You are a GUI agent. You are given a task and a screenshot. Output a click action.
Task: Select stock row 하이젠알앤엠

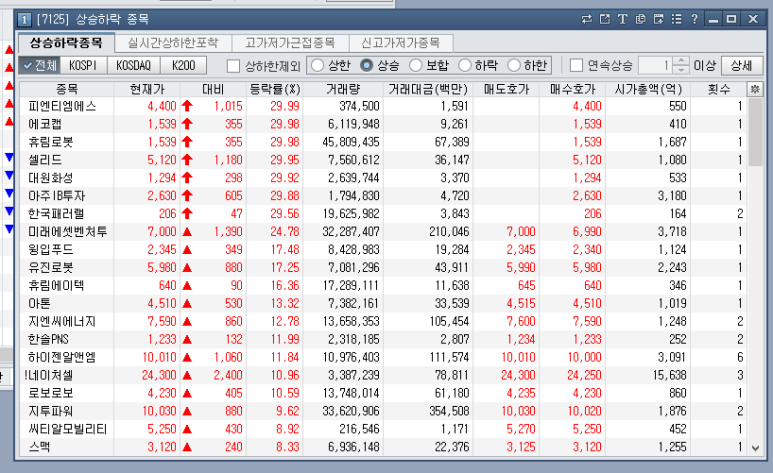[x=384, y=357]
